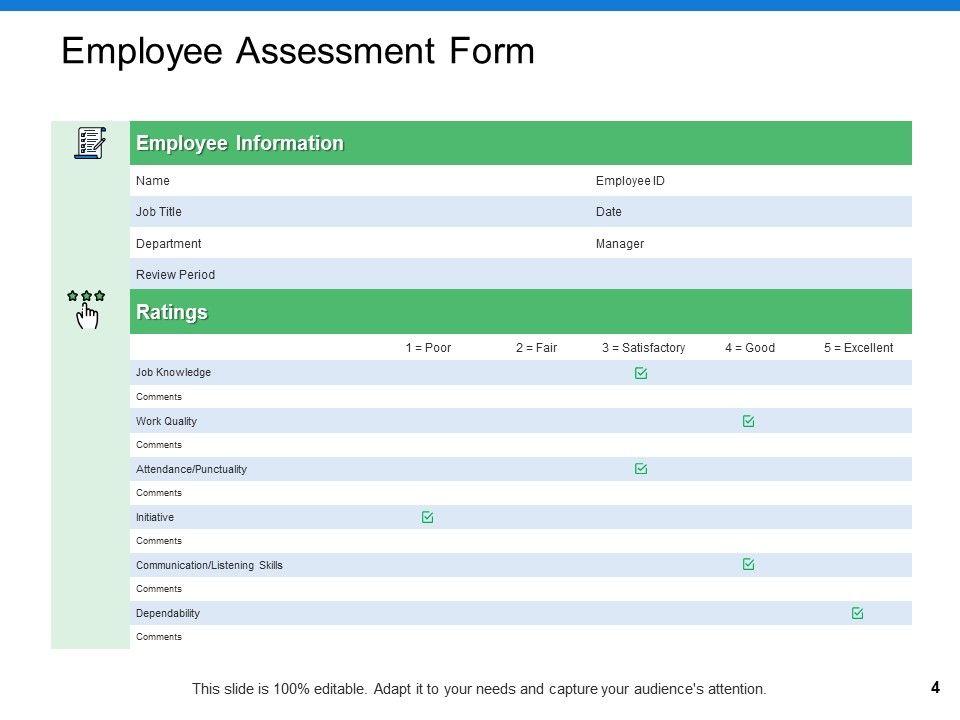Screen dimensions: 960x720
Task: Click the slide number 4
Action: point(935,687)
